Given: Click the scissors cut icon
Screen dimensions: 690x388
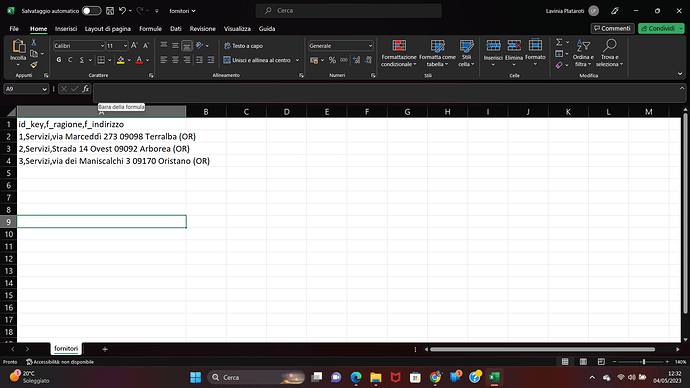Looking at the screenshot, I should click(34, 43).
